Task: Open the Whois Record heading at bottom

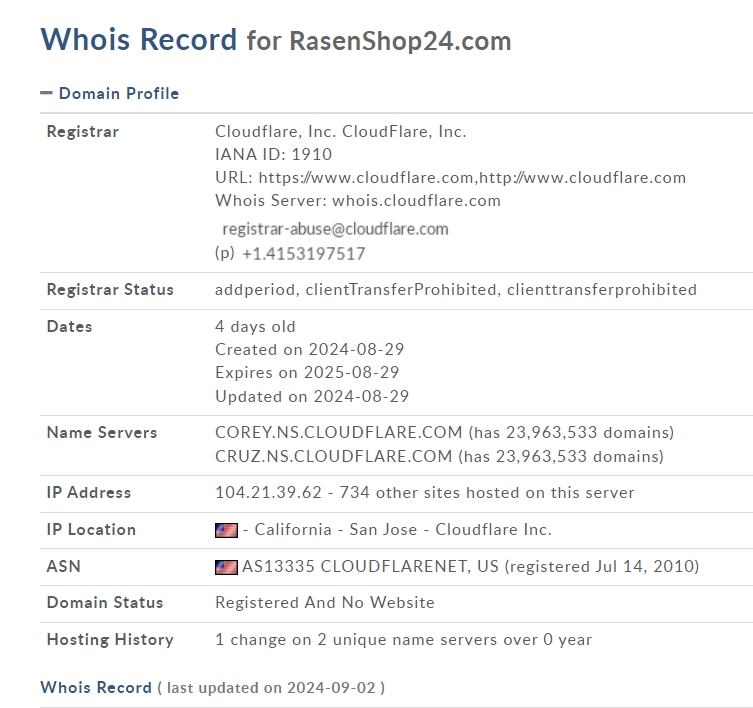Action: pyautogui.click(x=96, y=687)
